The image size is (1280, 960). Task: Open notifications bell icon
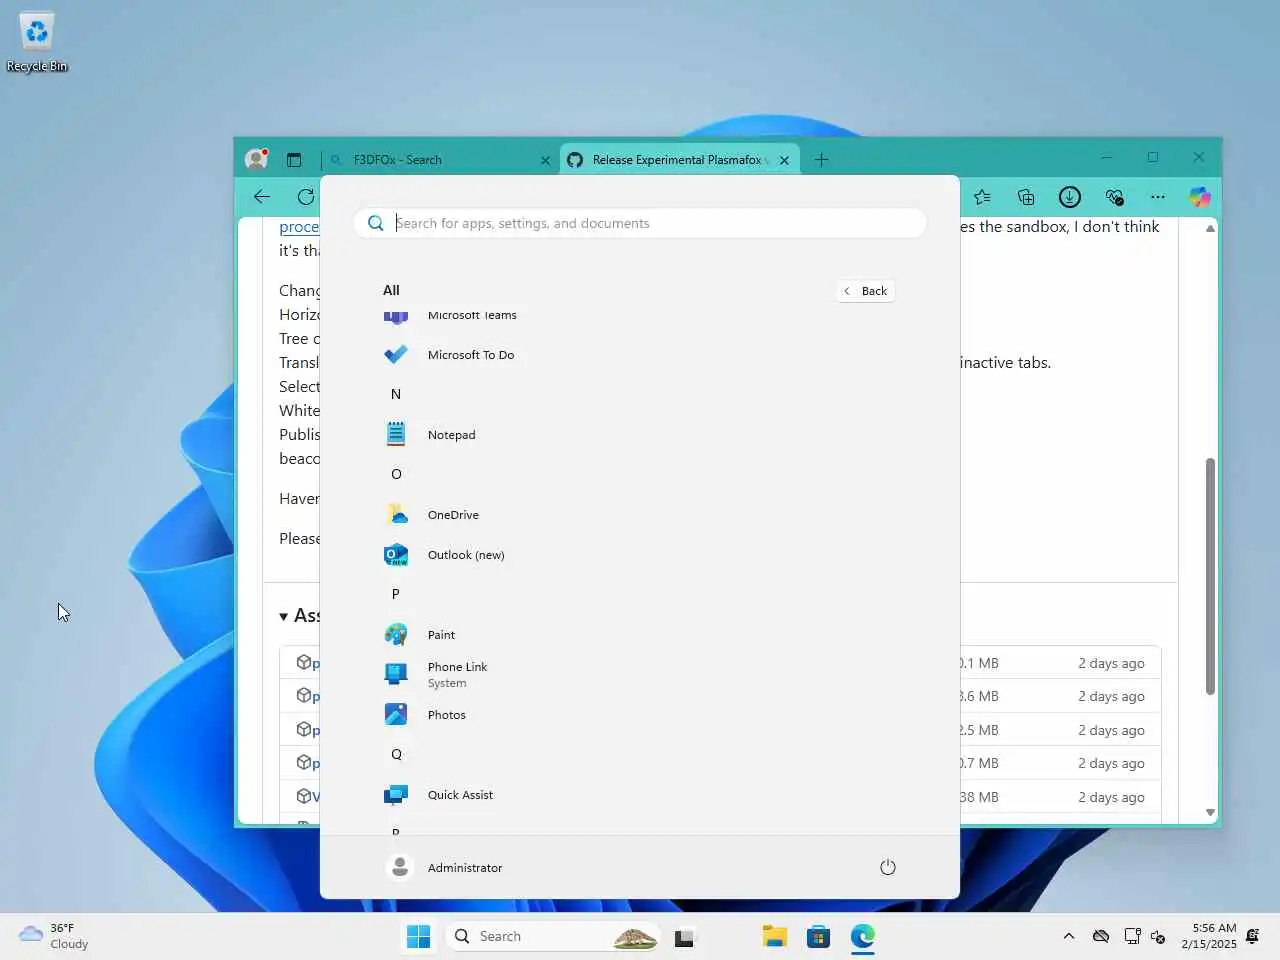click(1253, 936)
